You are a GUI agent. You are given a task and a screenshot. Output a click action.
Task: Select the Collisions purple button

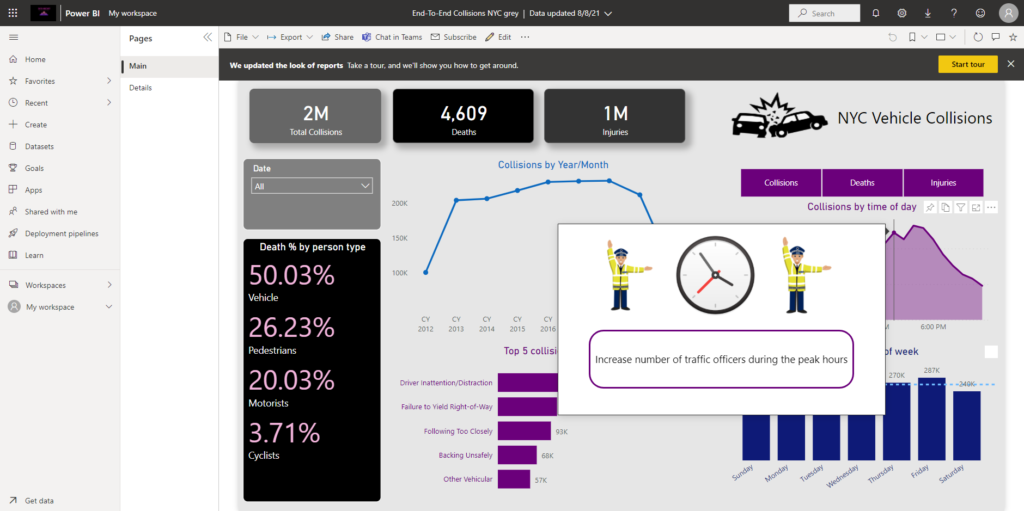pyautogui.click(x=781, y=183)
